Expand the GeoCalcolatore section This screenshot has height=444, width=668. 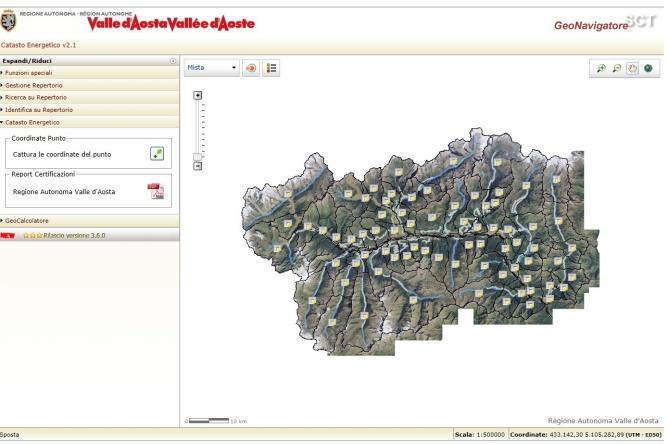pos(89,221)
